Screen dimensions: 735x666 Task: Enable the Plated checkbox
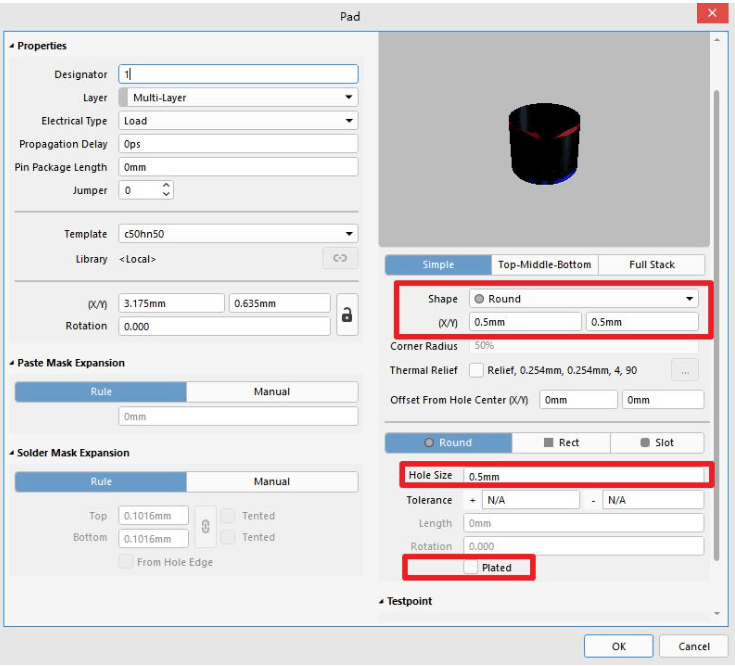tap(471, 567)
